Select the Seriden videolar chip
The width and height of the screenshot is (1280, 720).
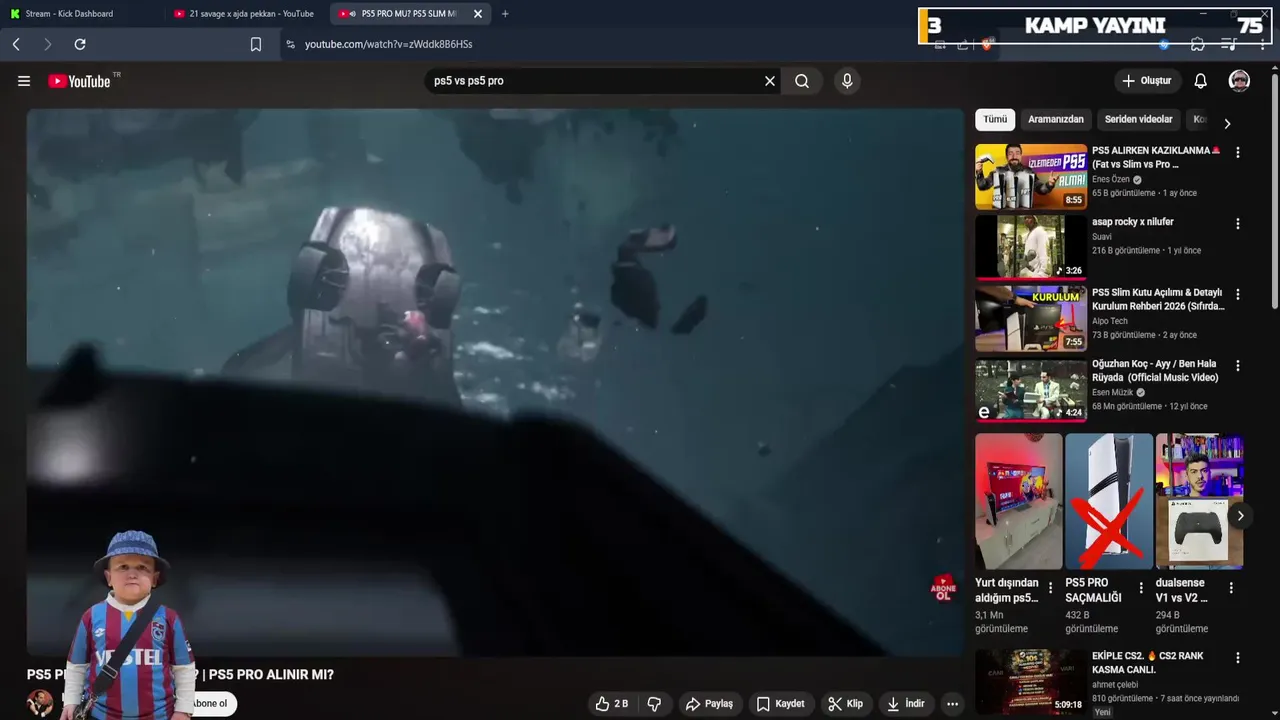[1138, 120]
